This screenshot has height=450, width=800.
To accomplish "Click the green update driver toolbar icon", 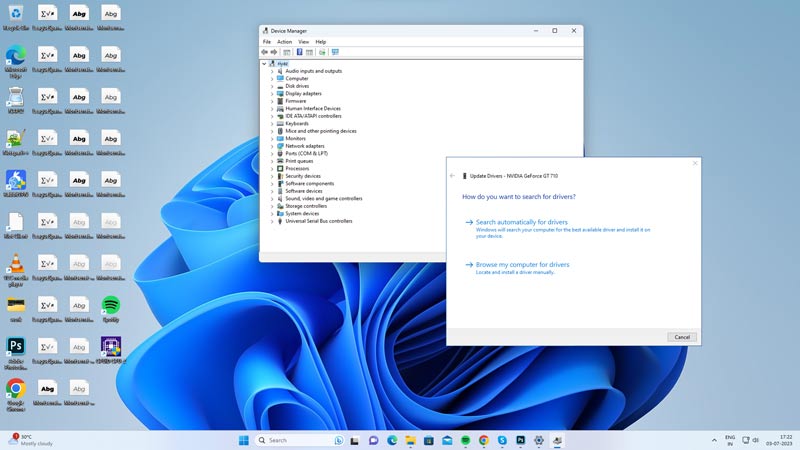I will pos(322,52).
